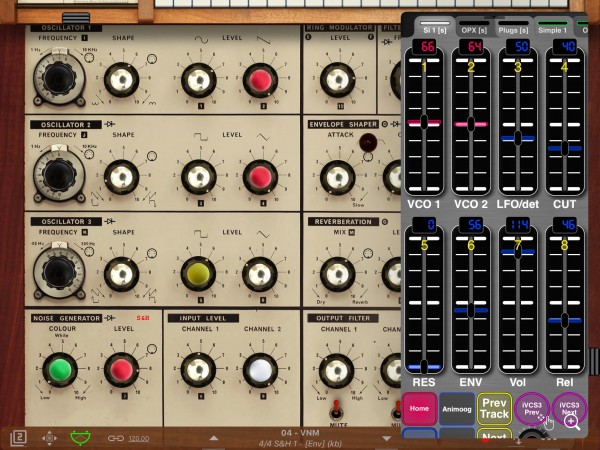Tap number badge 9 under Input Channel 2 knob

coord(263,396)
